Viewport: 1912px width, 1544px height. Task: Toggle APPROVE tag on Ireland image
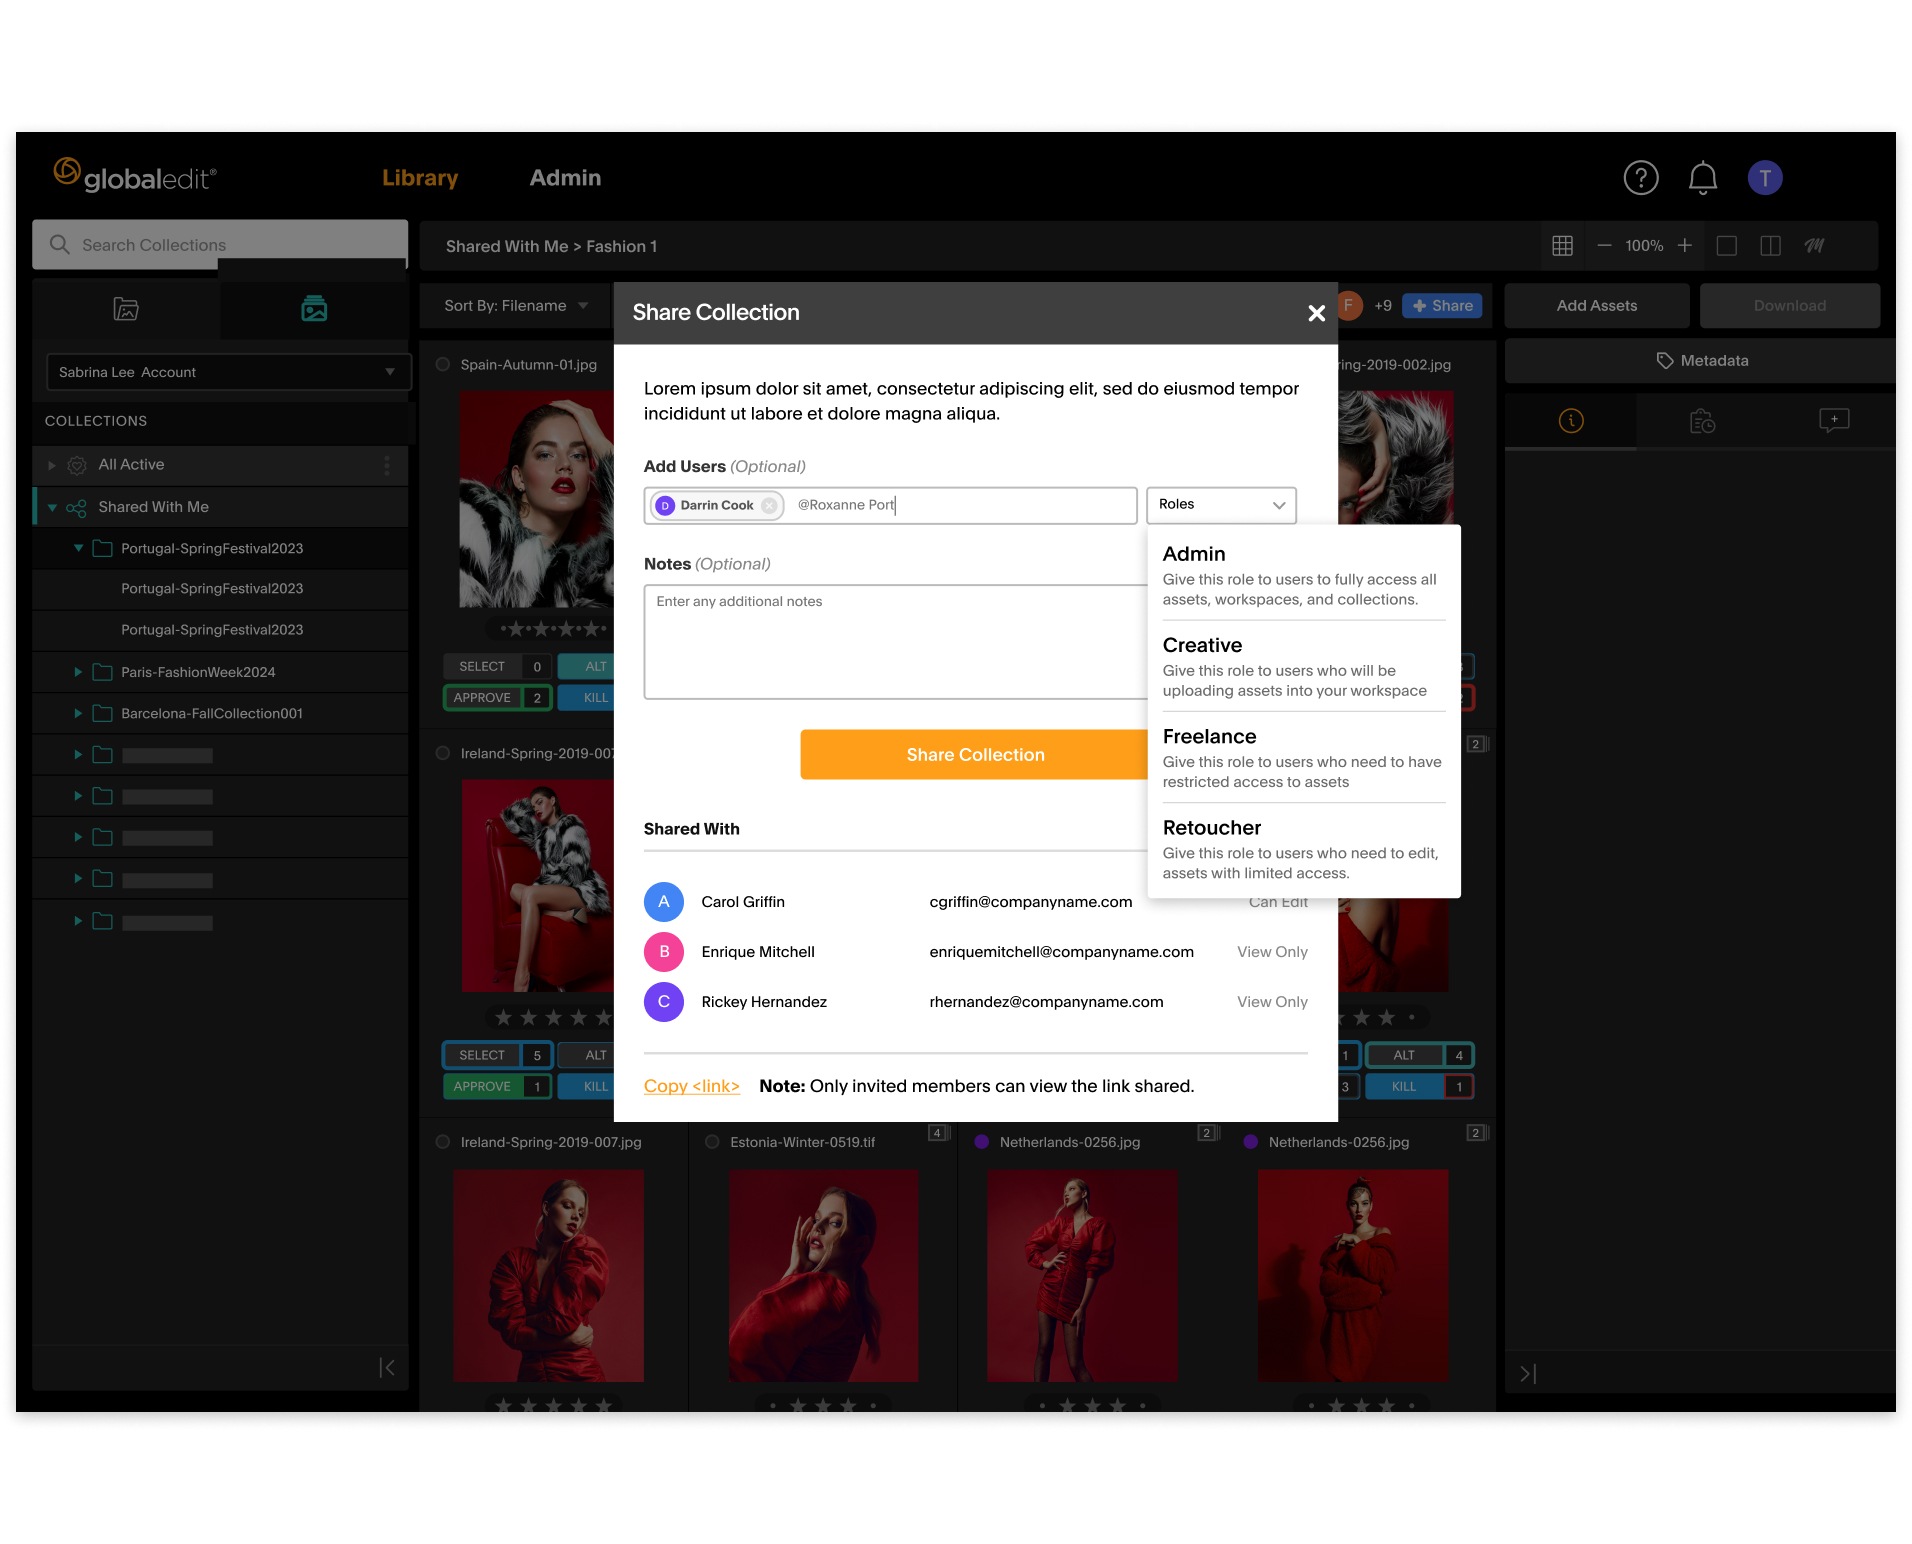coord(496,1087)
